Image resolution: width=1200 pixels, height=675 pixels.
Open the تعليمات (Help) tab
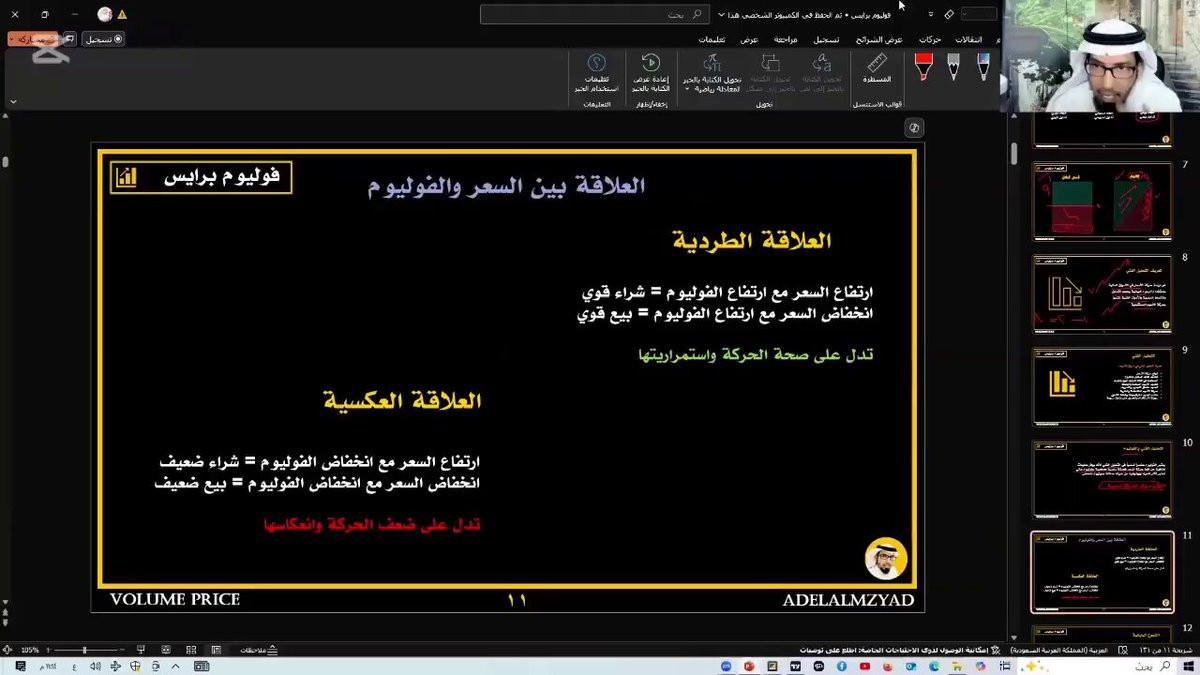(x=712, y=39)
